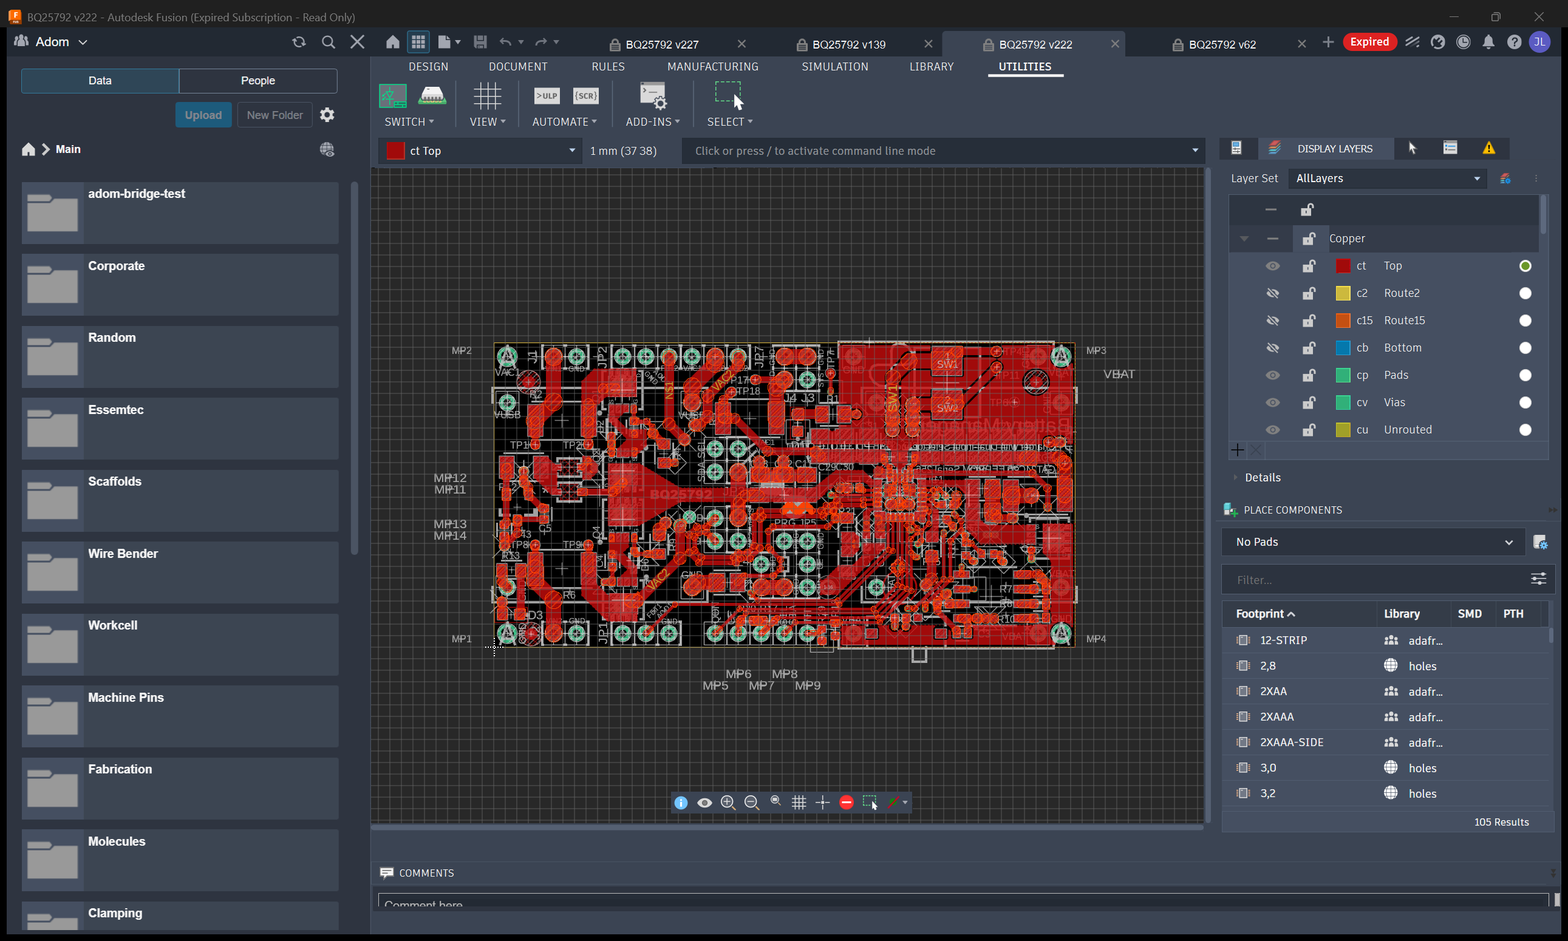Open the Add-Ins manager icon
This screenshot has height=941, width=1568.
click(x=653, y=96)
